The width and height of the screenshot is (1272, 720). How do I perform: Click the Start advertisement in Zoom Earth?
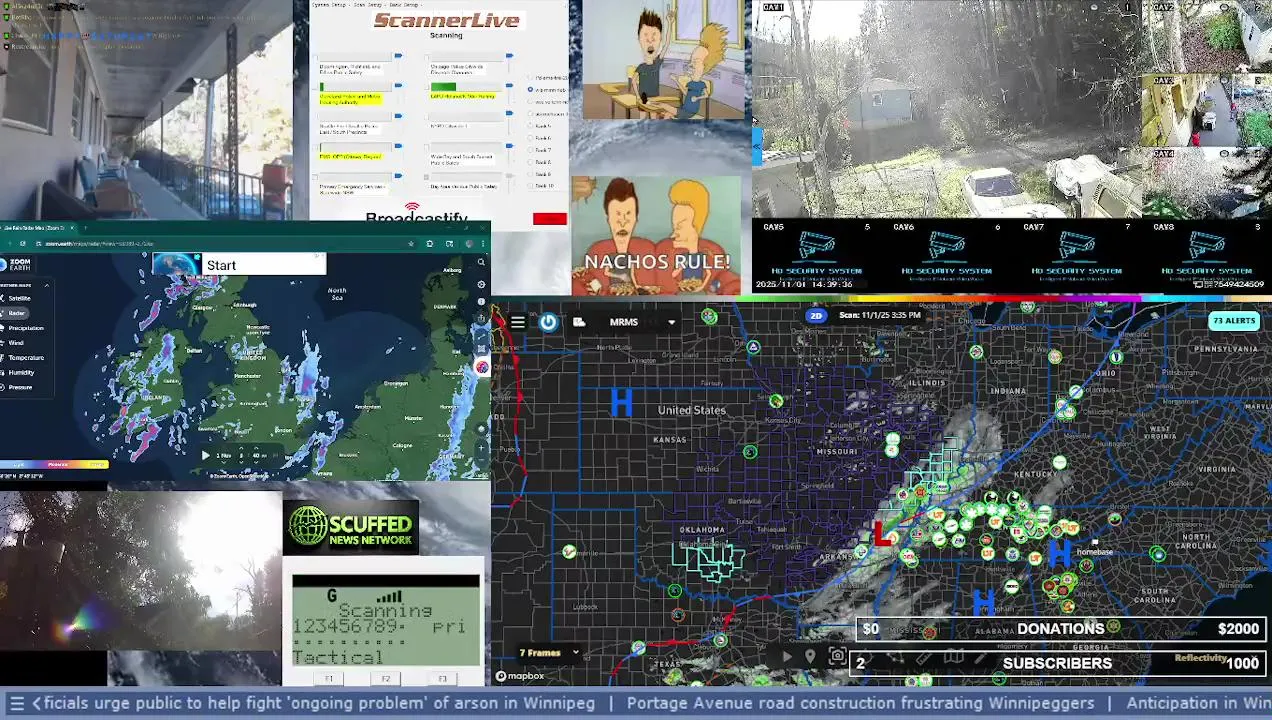pos(239,264)
